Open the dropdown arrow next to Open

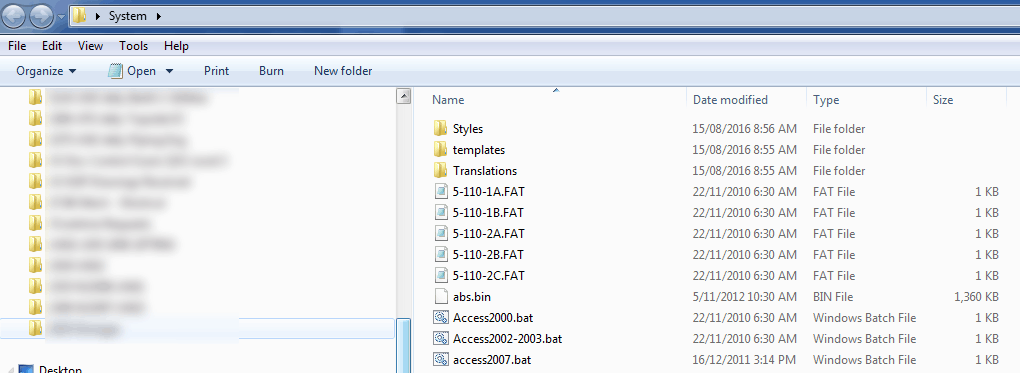tap(170, 71)
